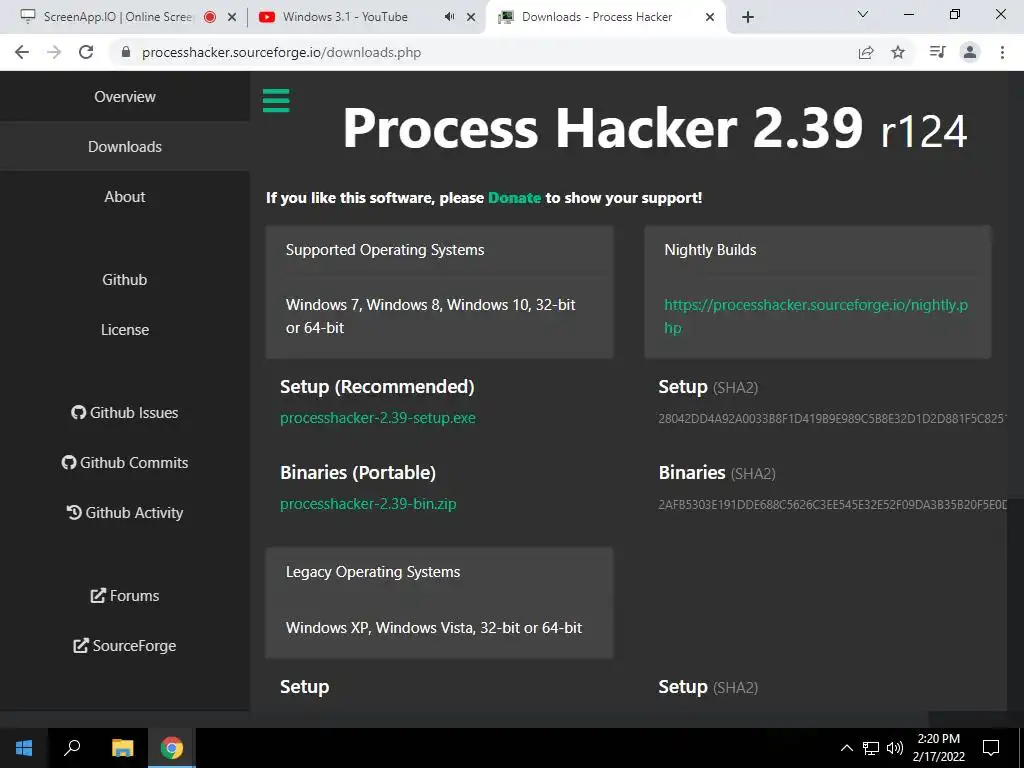Open Github Issues in the sidebar
1024x768 pixels.
[125, 413]
